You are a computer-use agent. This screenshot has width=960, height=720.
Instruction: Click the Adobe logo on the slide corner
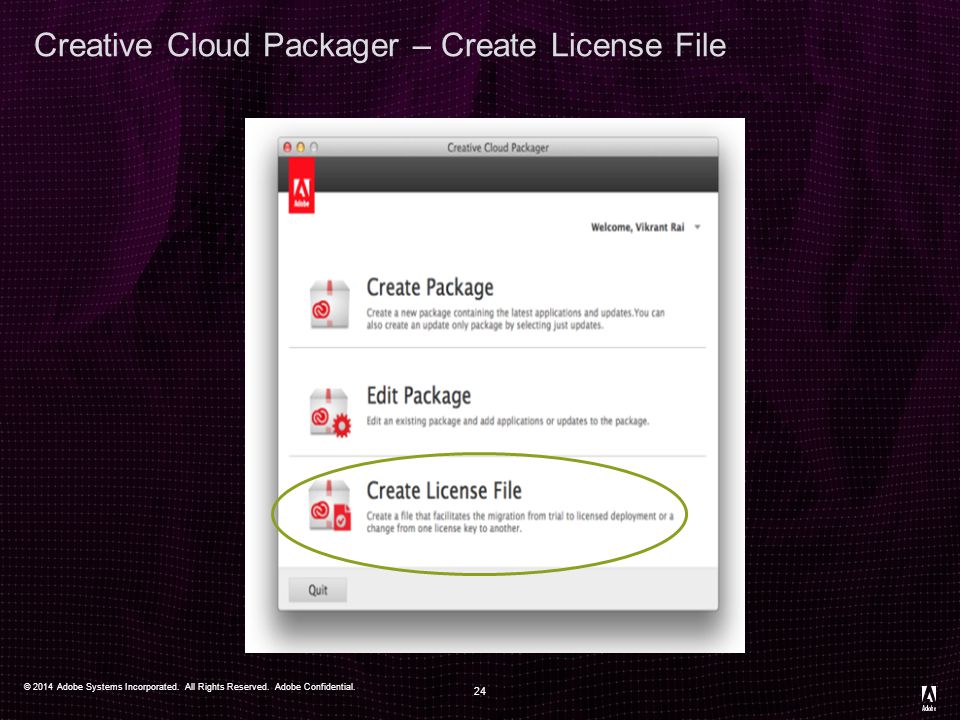(x=929, y=699)
